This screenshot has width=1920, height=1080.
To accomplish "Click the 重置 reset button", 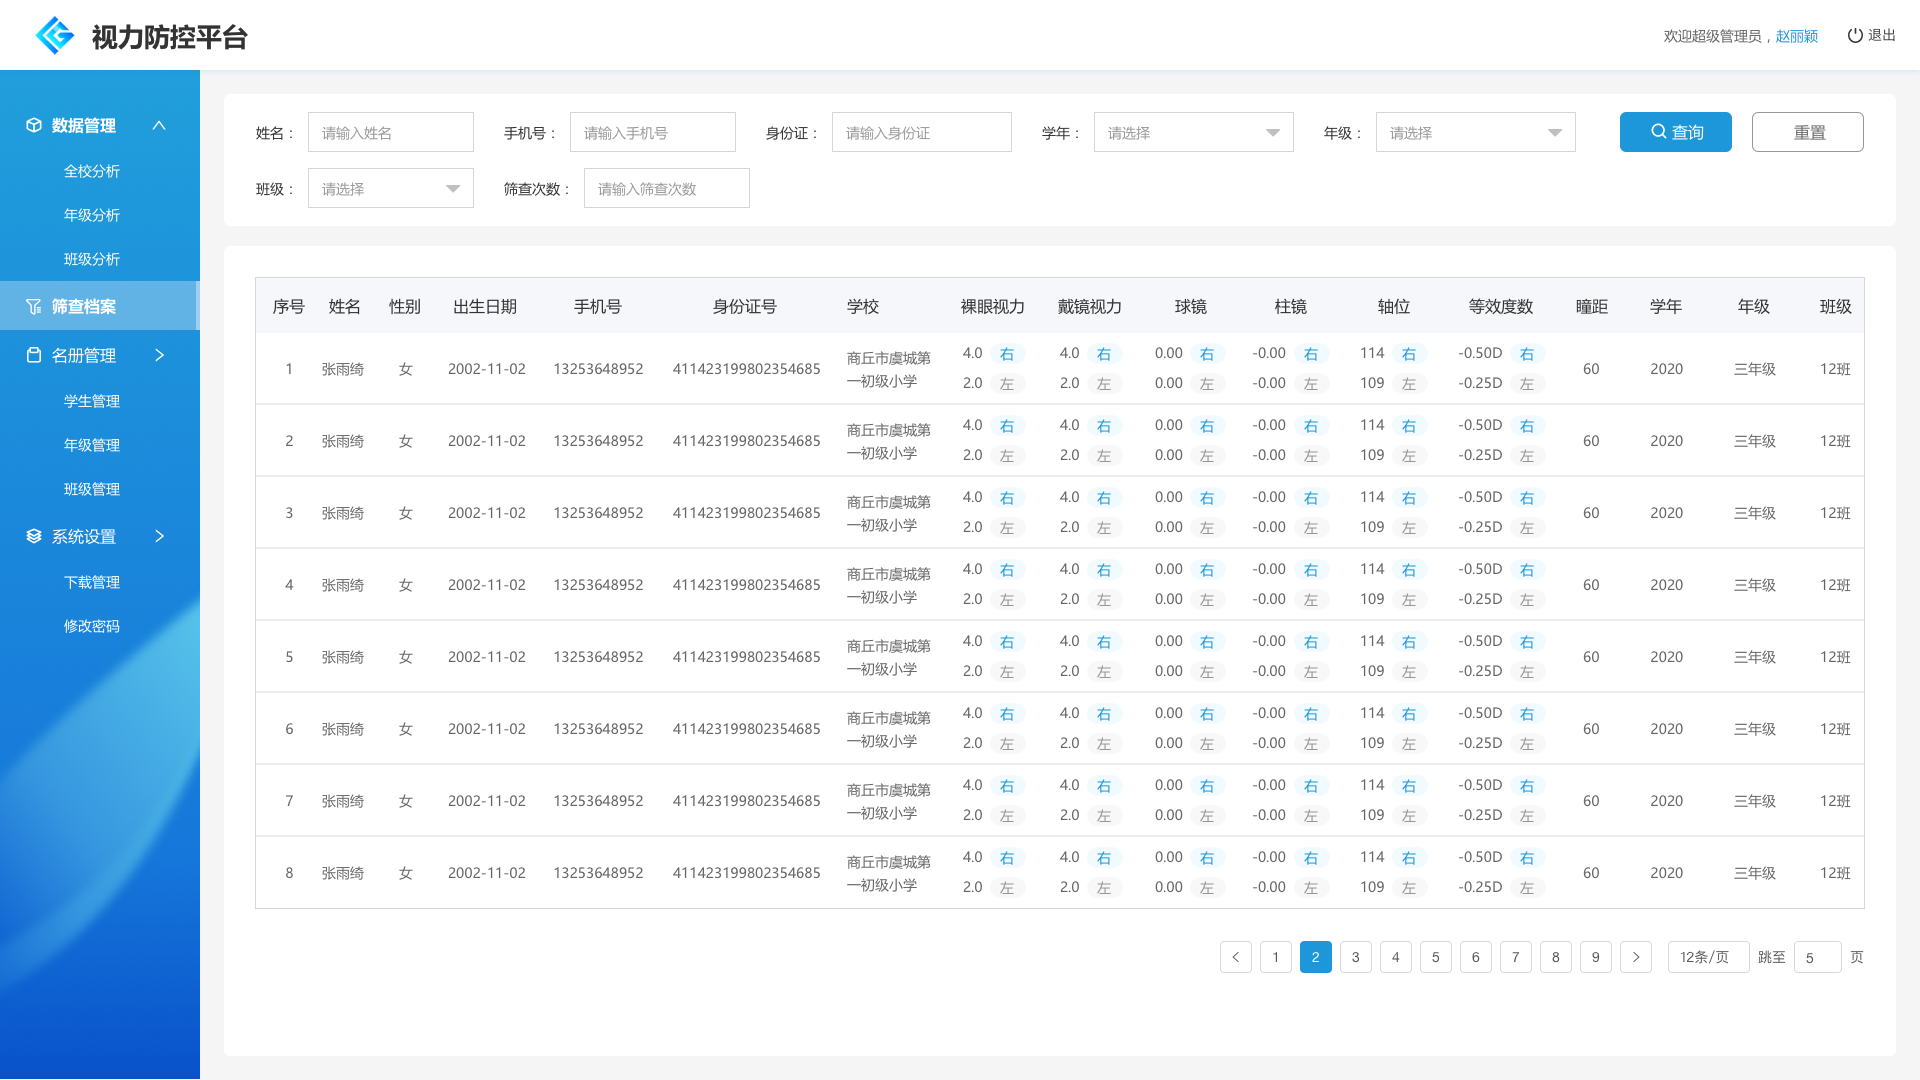I will point(1808,132).
